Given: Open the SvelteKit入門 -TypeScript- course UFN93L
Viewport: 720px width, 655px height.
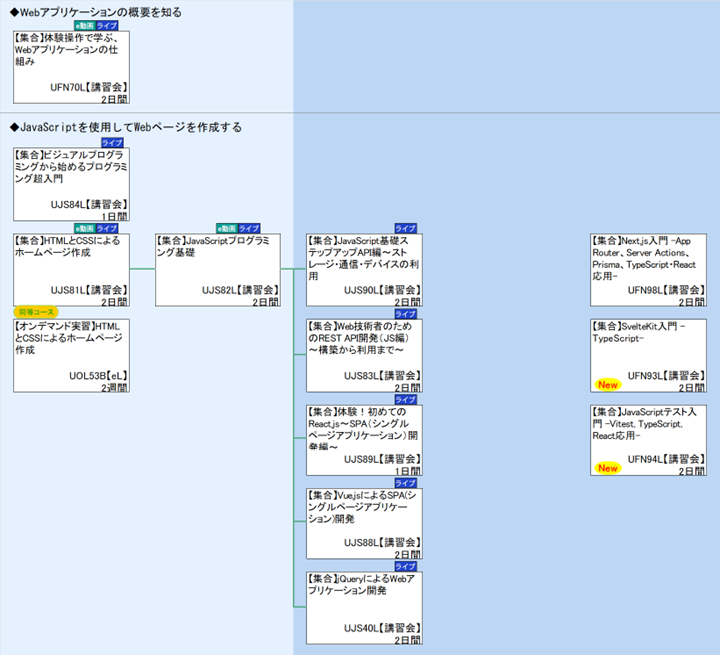Looking at the screenshot, I should point(648,356).
